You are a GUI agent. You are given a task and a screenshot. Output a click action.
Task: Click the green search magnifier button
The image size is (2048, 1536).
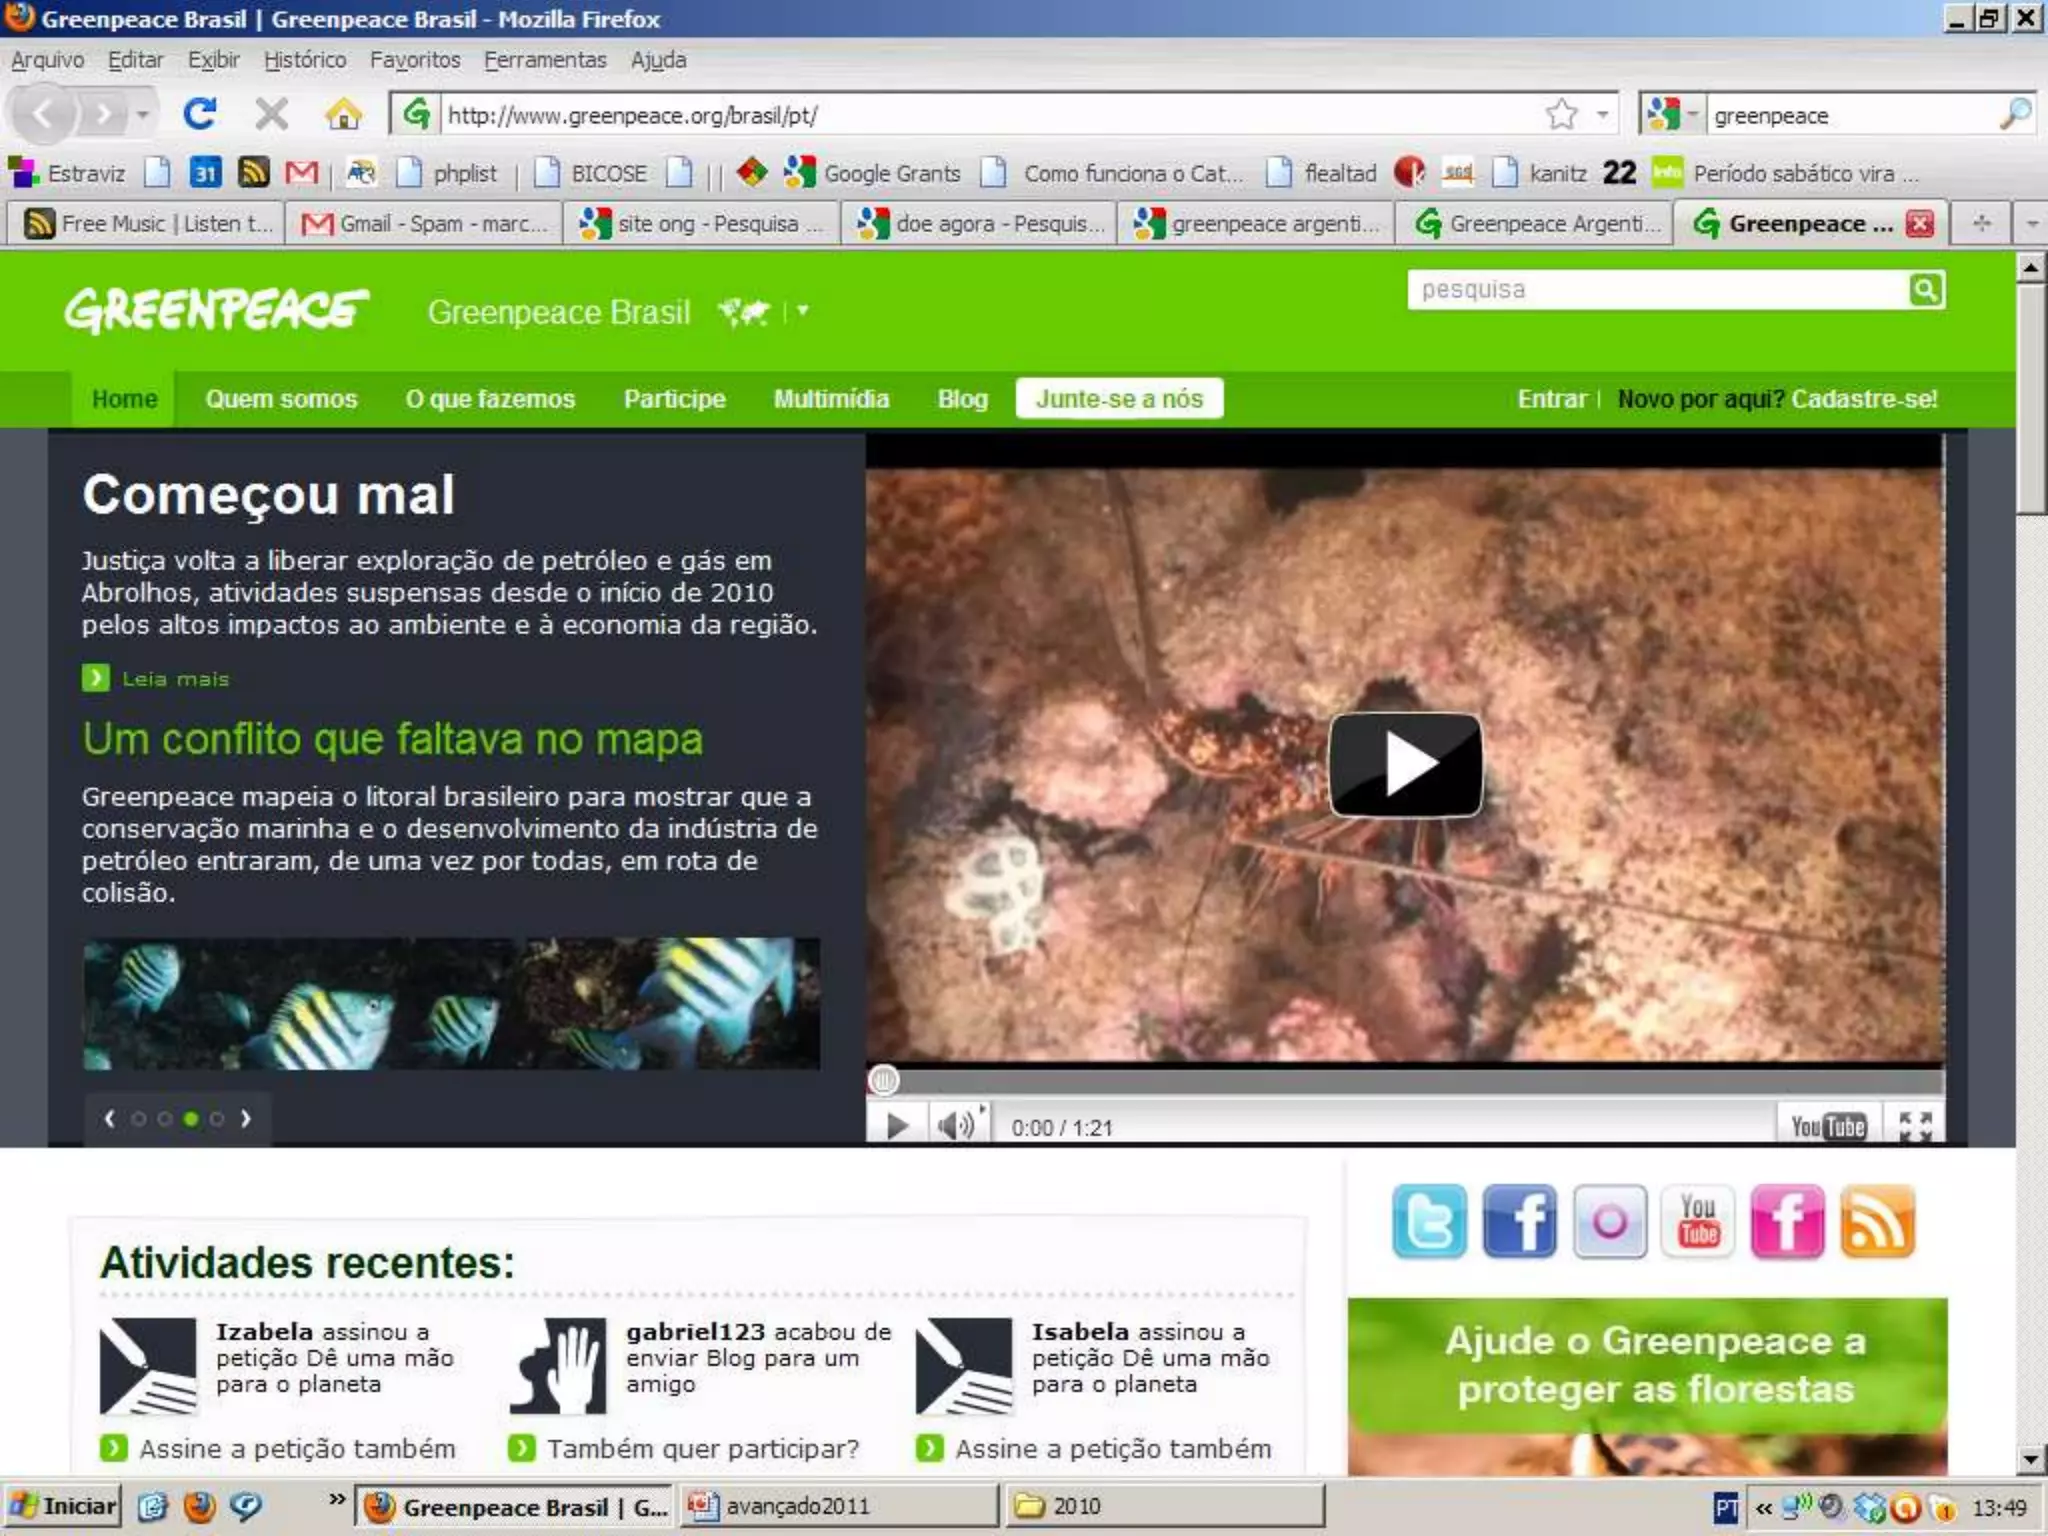(1925, 290)
